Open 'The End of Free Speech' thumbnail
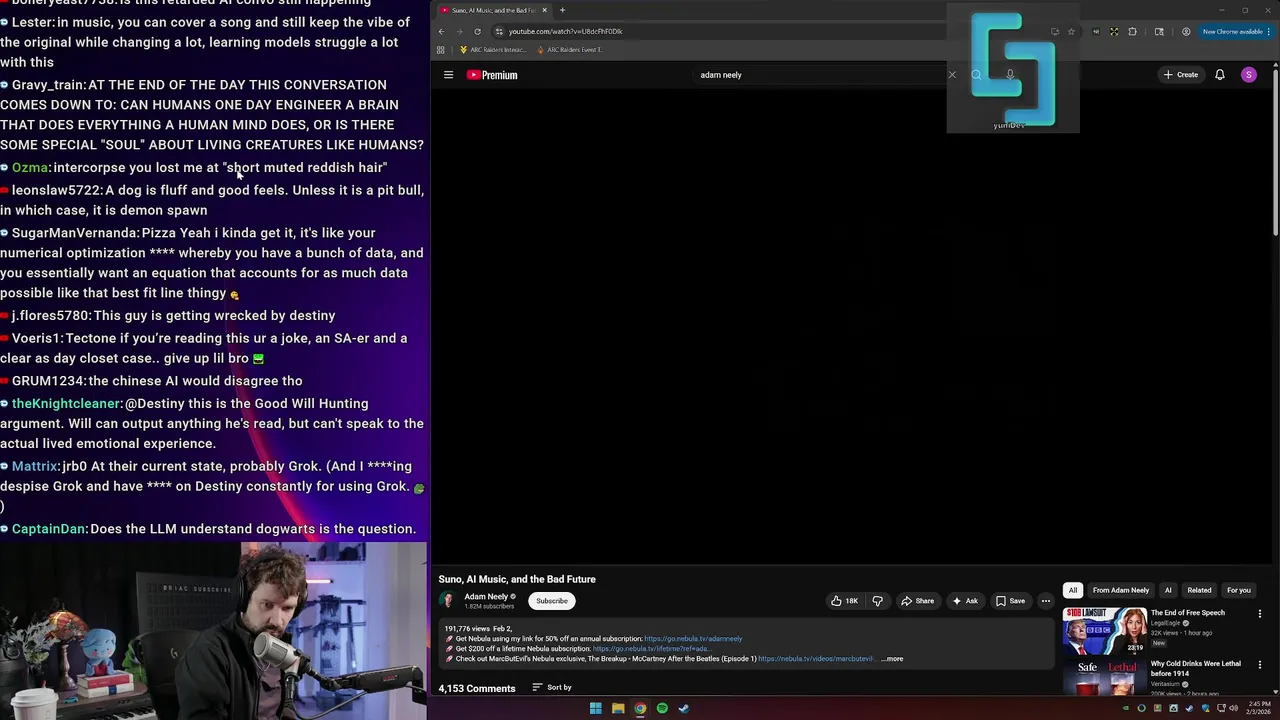 [1104, 630]
